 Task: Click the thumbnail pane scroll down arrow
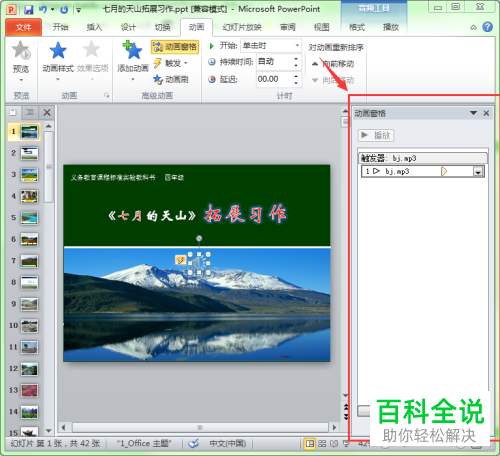coord(49,431)
